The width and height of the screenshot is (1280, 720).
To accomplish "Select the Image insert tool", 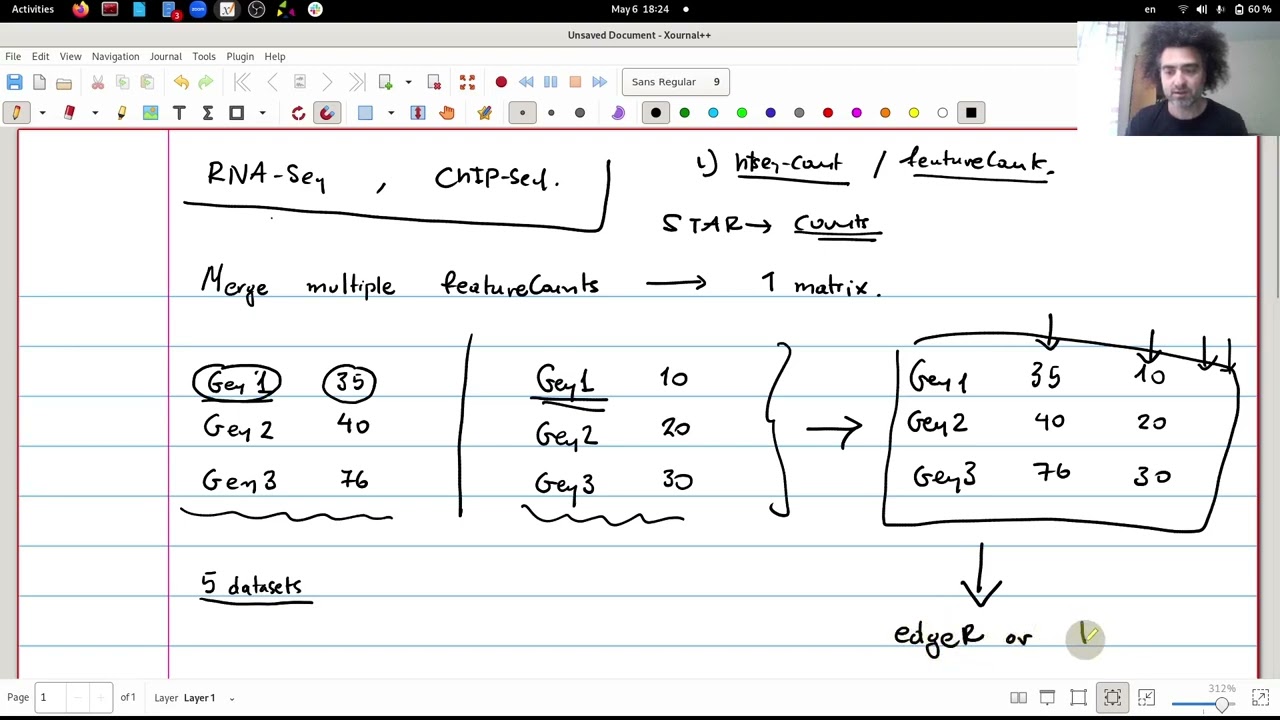I will point(150,113).
